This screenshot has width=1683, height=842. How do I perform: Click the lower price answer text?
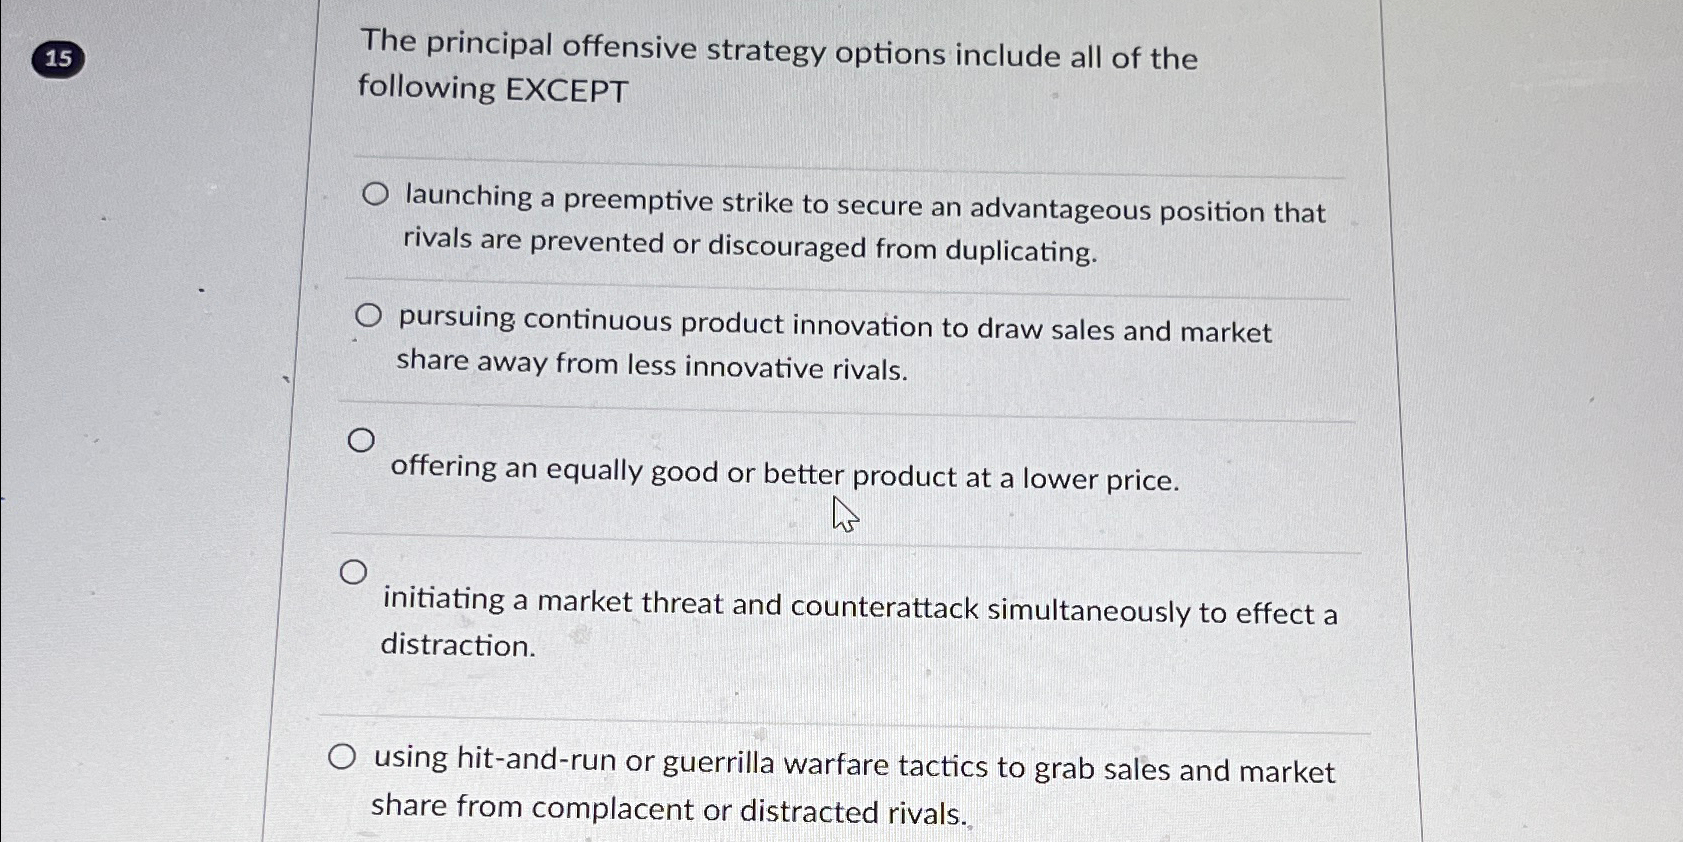[784, 477]
